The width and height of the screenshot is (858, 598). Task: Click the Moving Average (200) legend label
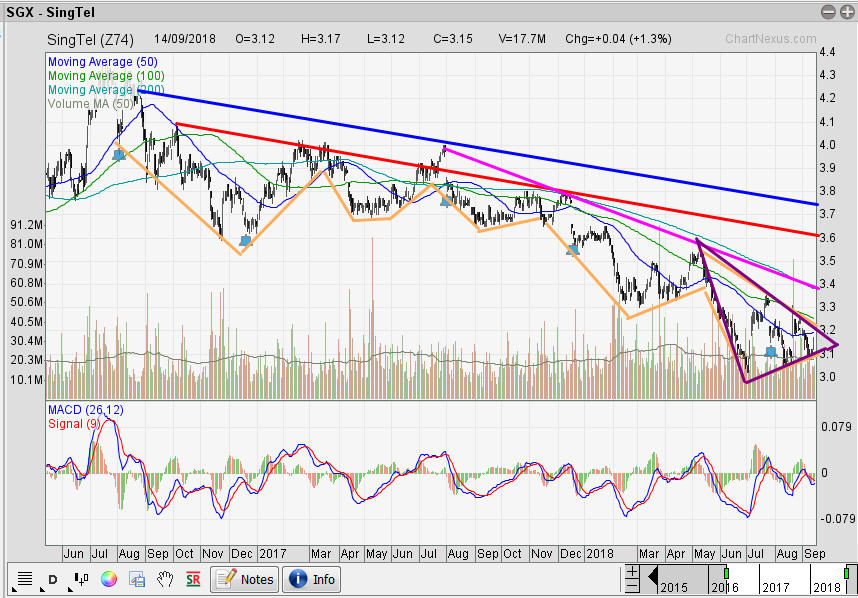tap(106, 90)
